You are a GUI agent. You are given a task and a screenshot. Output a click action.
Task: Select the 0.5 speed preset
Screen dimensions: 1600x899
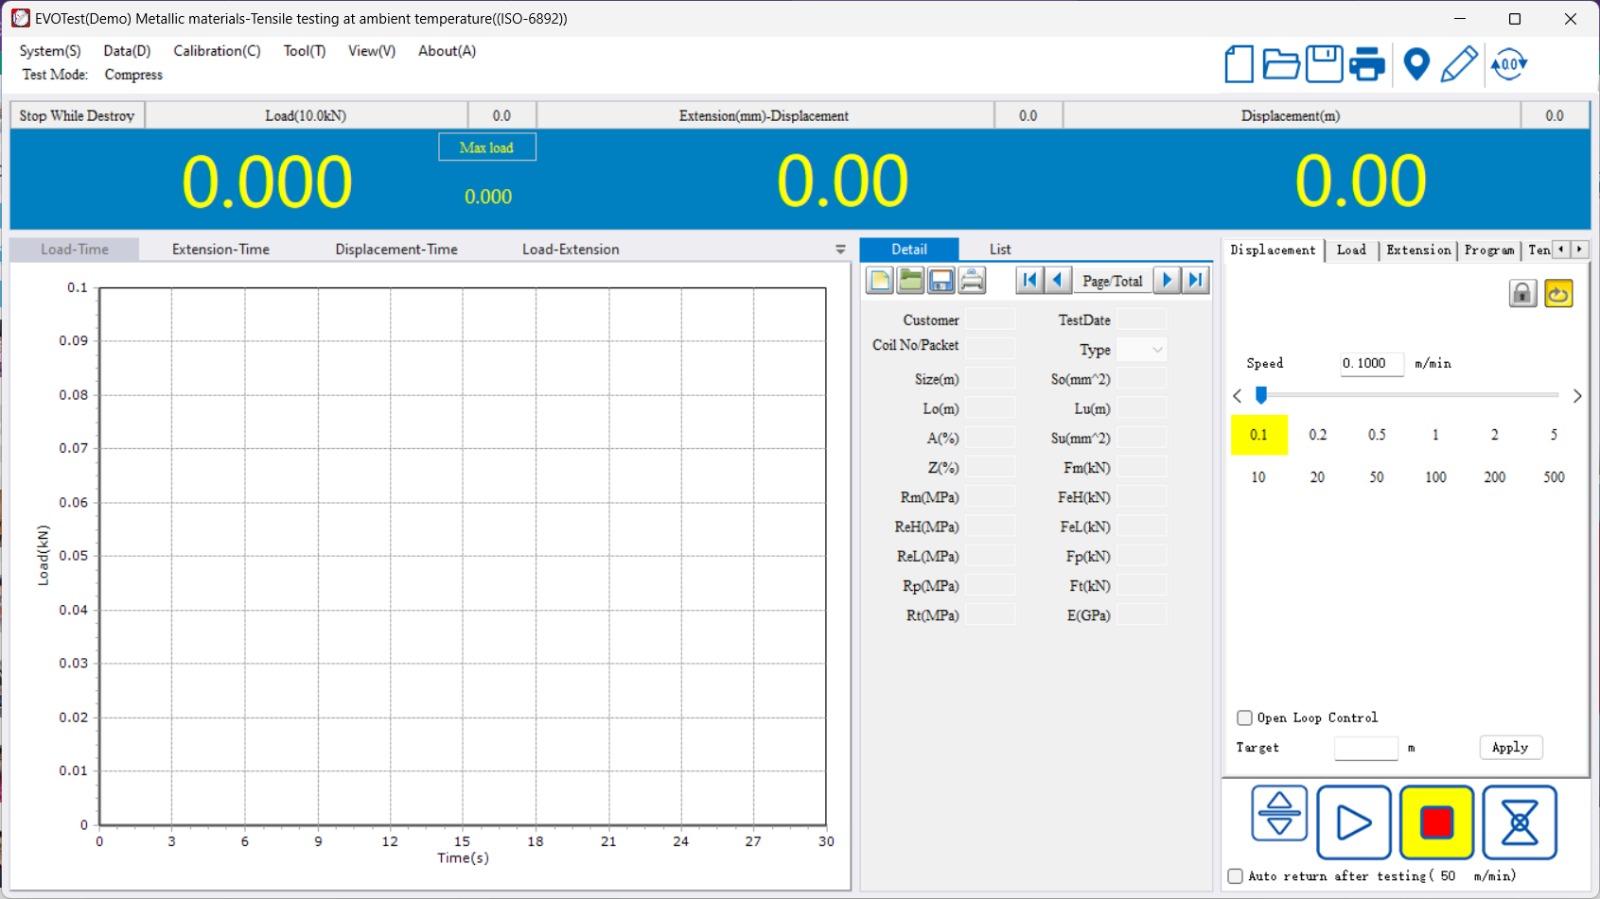pyautogui.click(x=1377, y=435)
